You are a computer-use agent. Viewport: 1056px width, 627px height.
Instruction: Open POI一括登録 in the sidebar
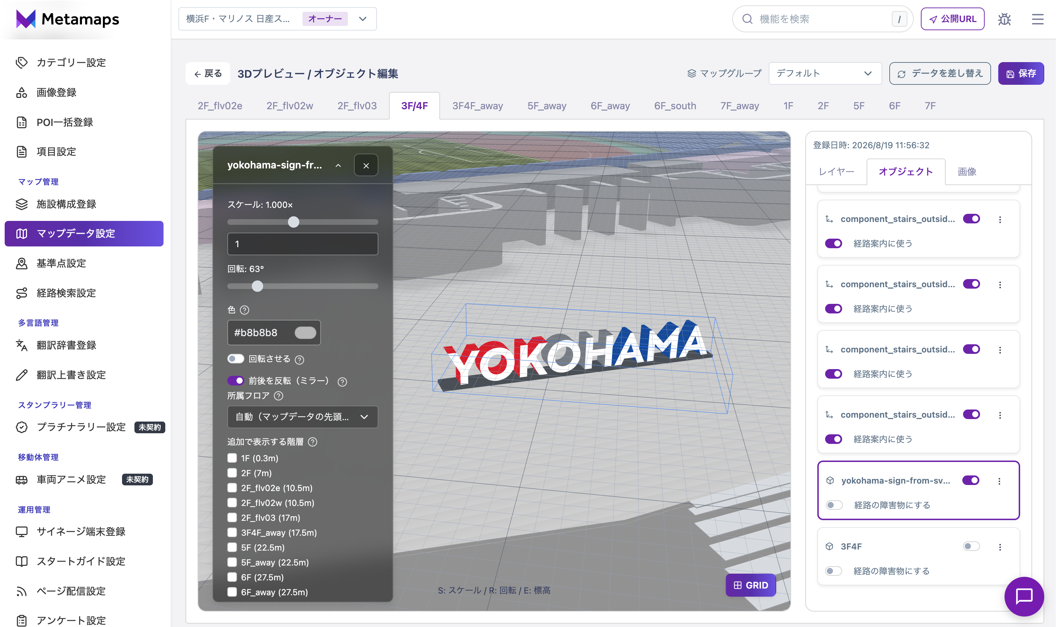[x=65, y=122]
